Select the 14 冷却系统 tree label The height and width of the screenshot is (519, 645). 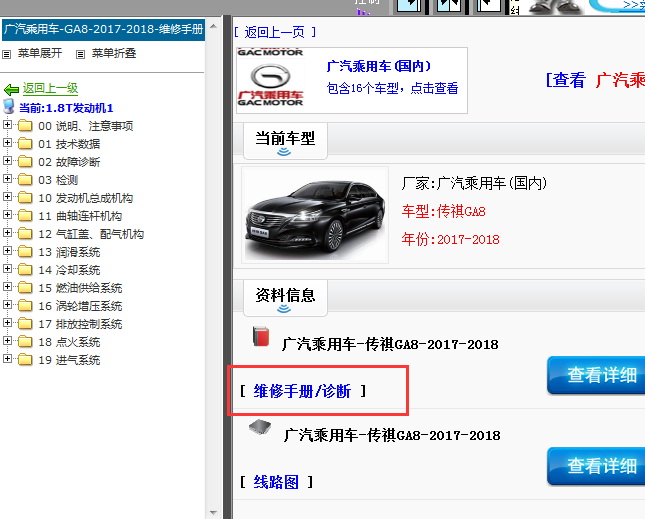click(69, 270)
